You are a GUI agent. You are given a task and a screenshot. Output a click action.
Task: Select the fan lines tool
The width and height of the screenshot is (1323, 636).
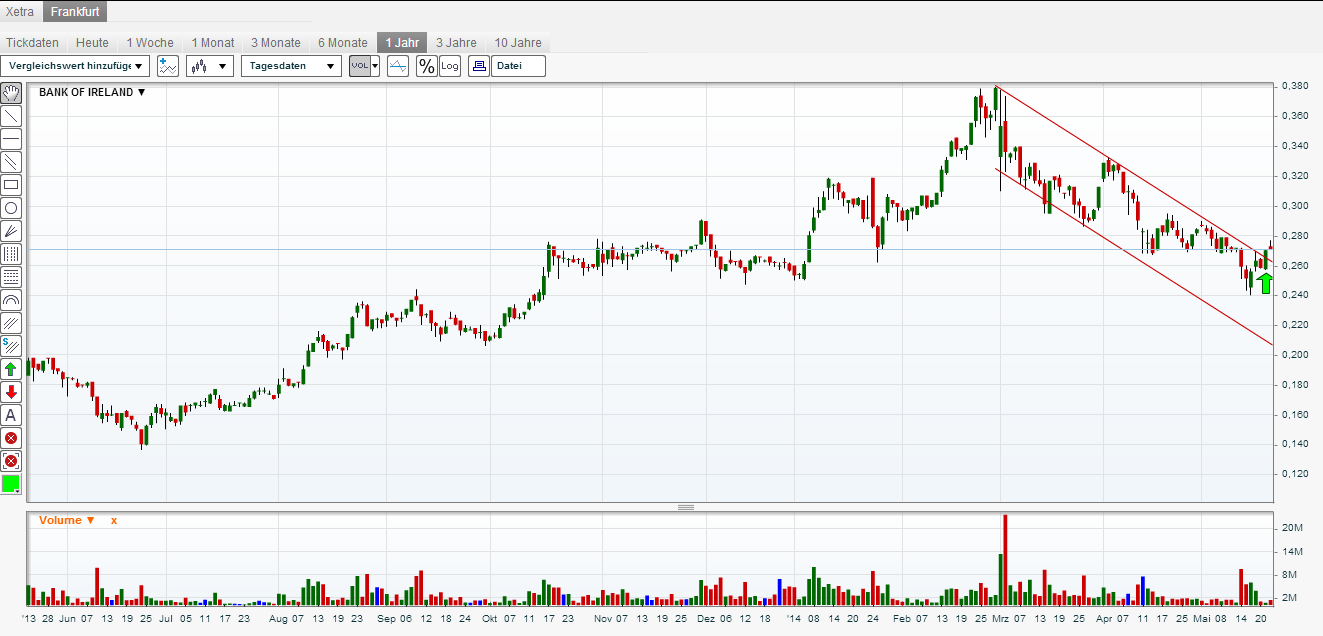11,231
